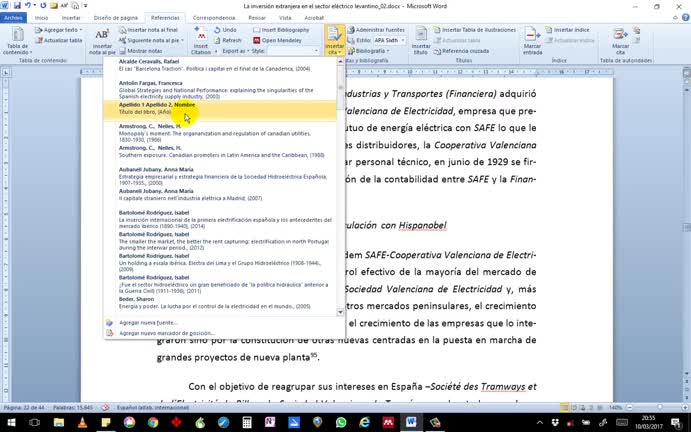The width and height of the screenshot is (691, 432).
Task: Click Insertar Tabla de ilustraciones
Action: tap(475, 30)
